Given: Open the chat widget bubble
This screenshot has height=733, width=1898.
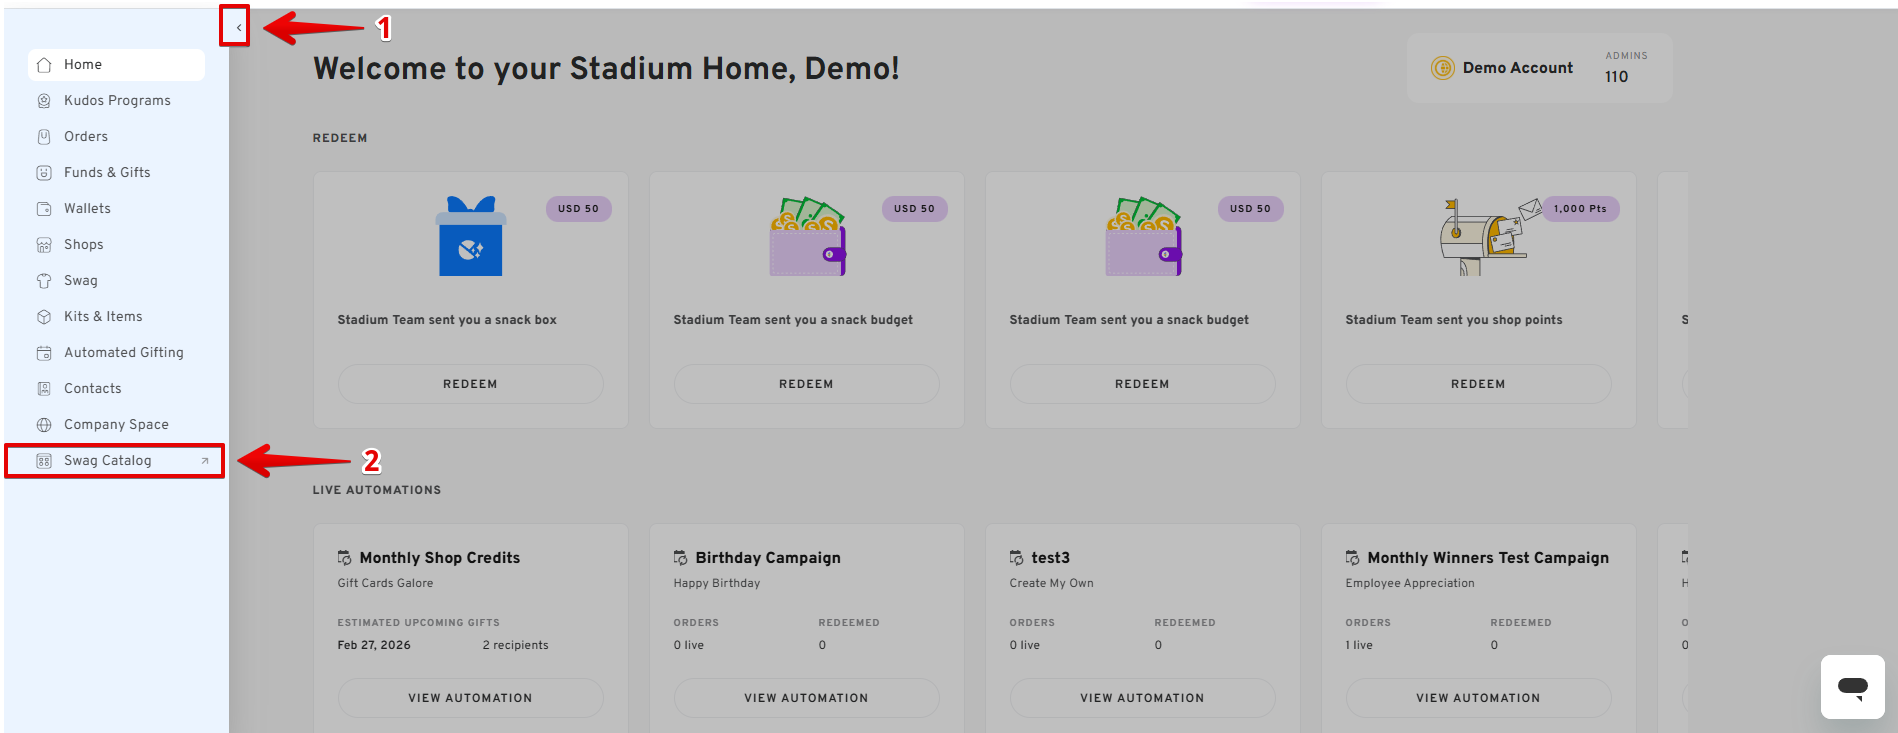Looking at the screenshot, I should tap(1852, 686).
